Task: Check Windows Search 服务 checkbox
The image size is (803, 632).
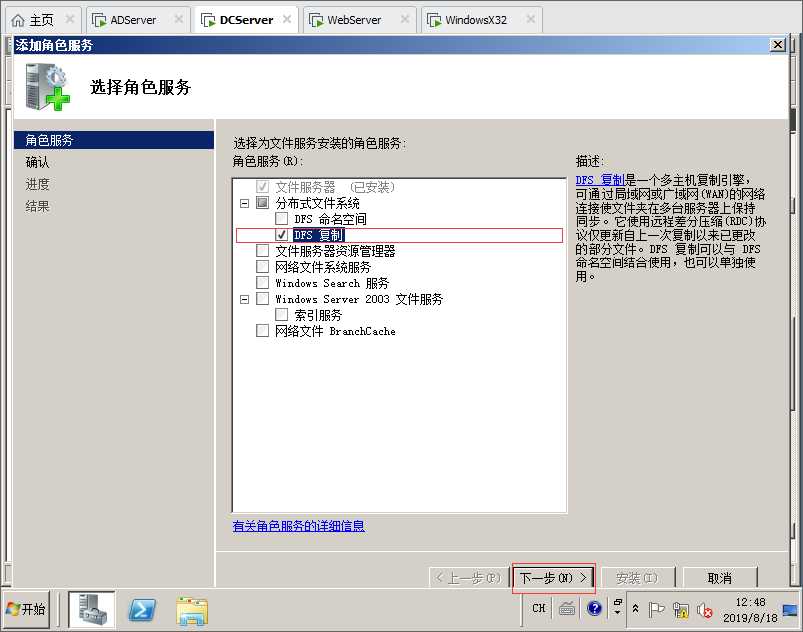Action: coord(262,283)
